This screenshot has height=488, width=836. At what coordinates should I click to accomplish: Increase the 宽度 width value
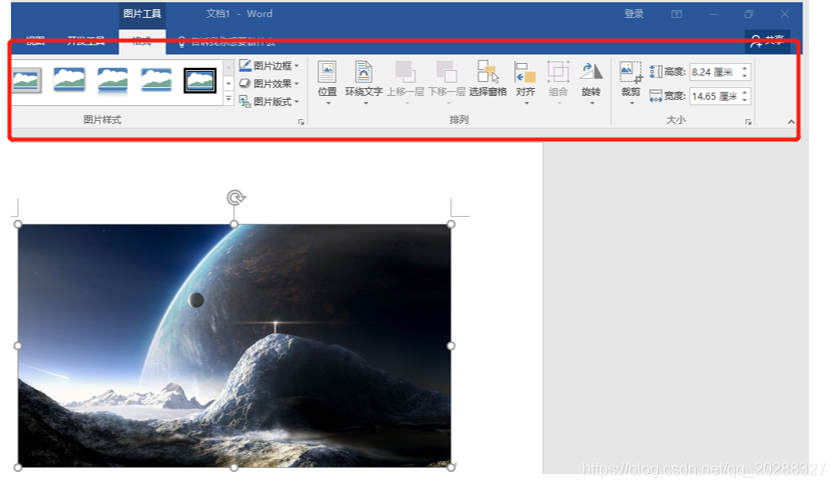pyautogui.click(x=745, y=92)
